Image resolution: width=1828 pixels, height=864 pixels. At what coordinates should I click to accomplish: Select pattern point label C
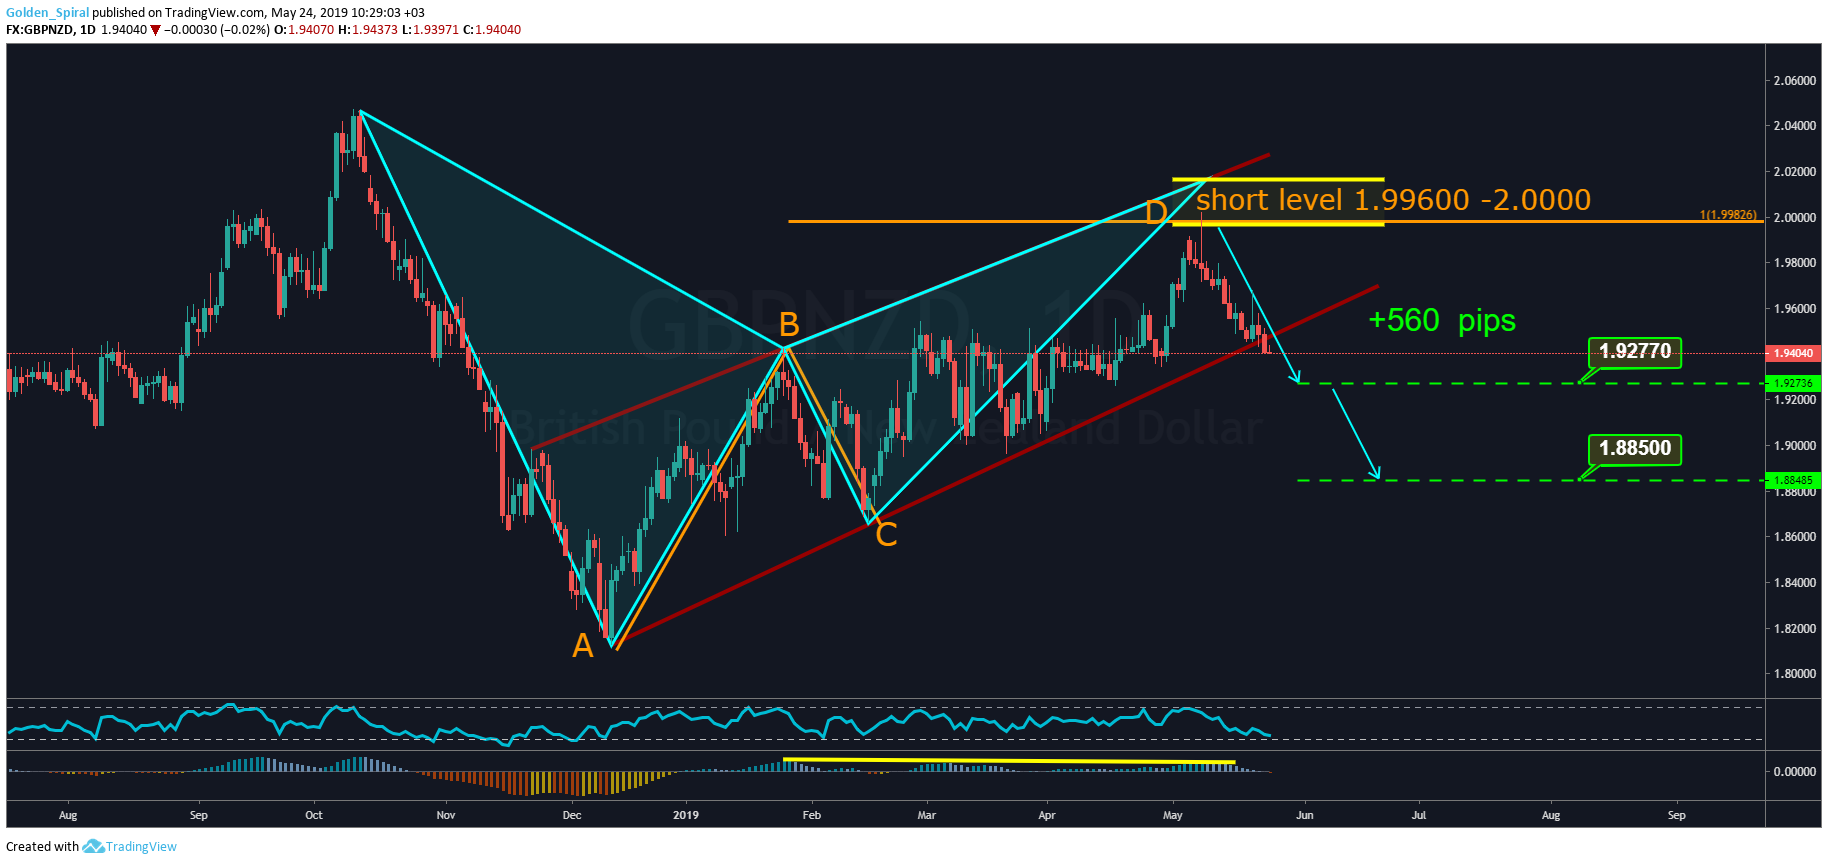pos(886,535)
